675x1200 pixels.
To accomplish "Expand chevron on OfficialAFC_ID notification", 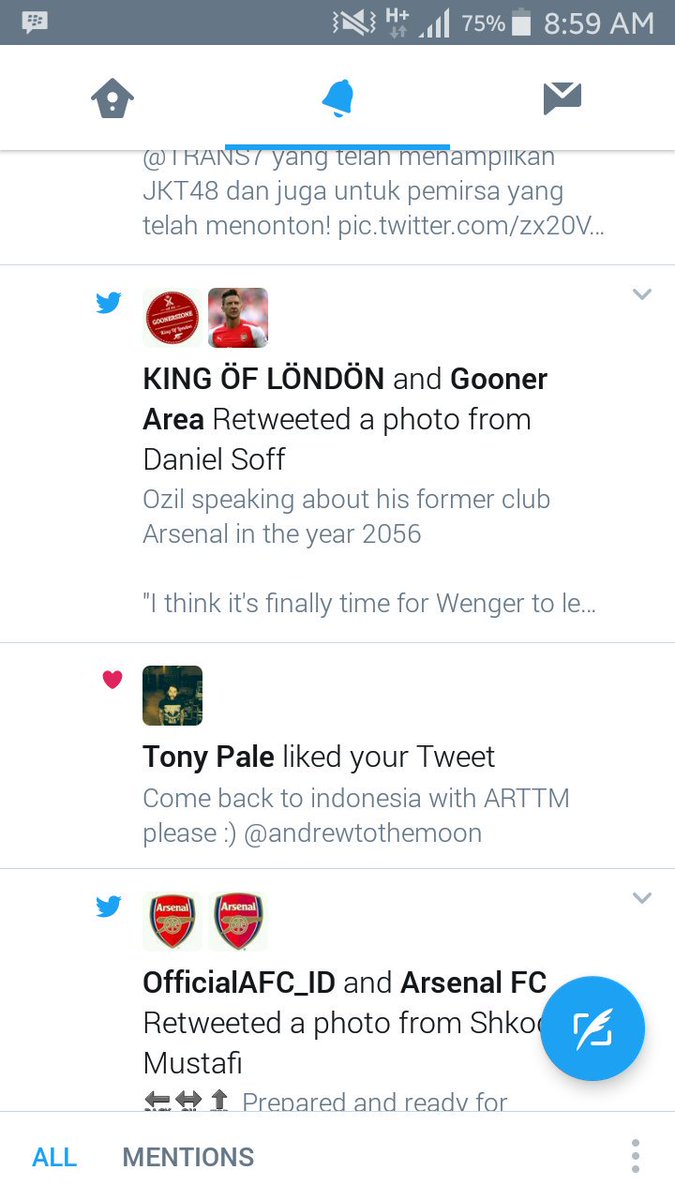I will click(x=642, y=898).
